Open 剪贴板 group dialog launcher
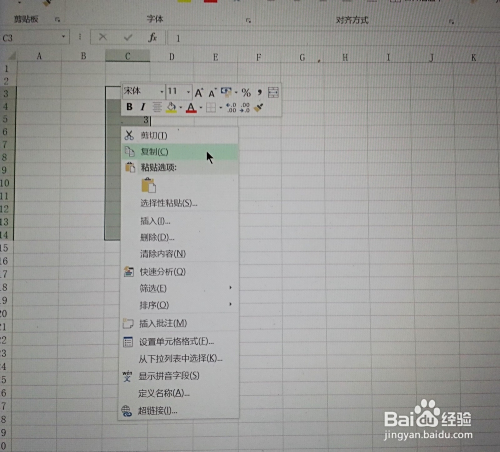The image size is (500, 452). point(57,20)
